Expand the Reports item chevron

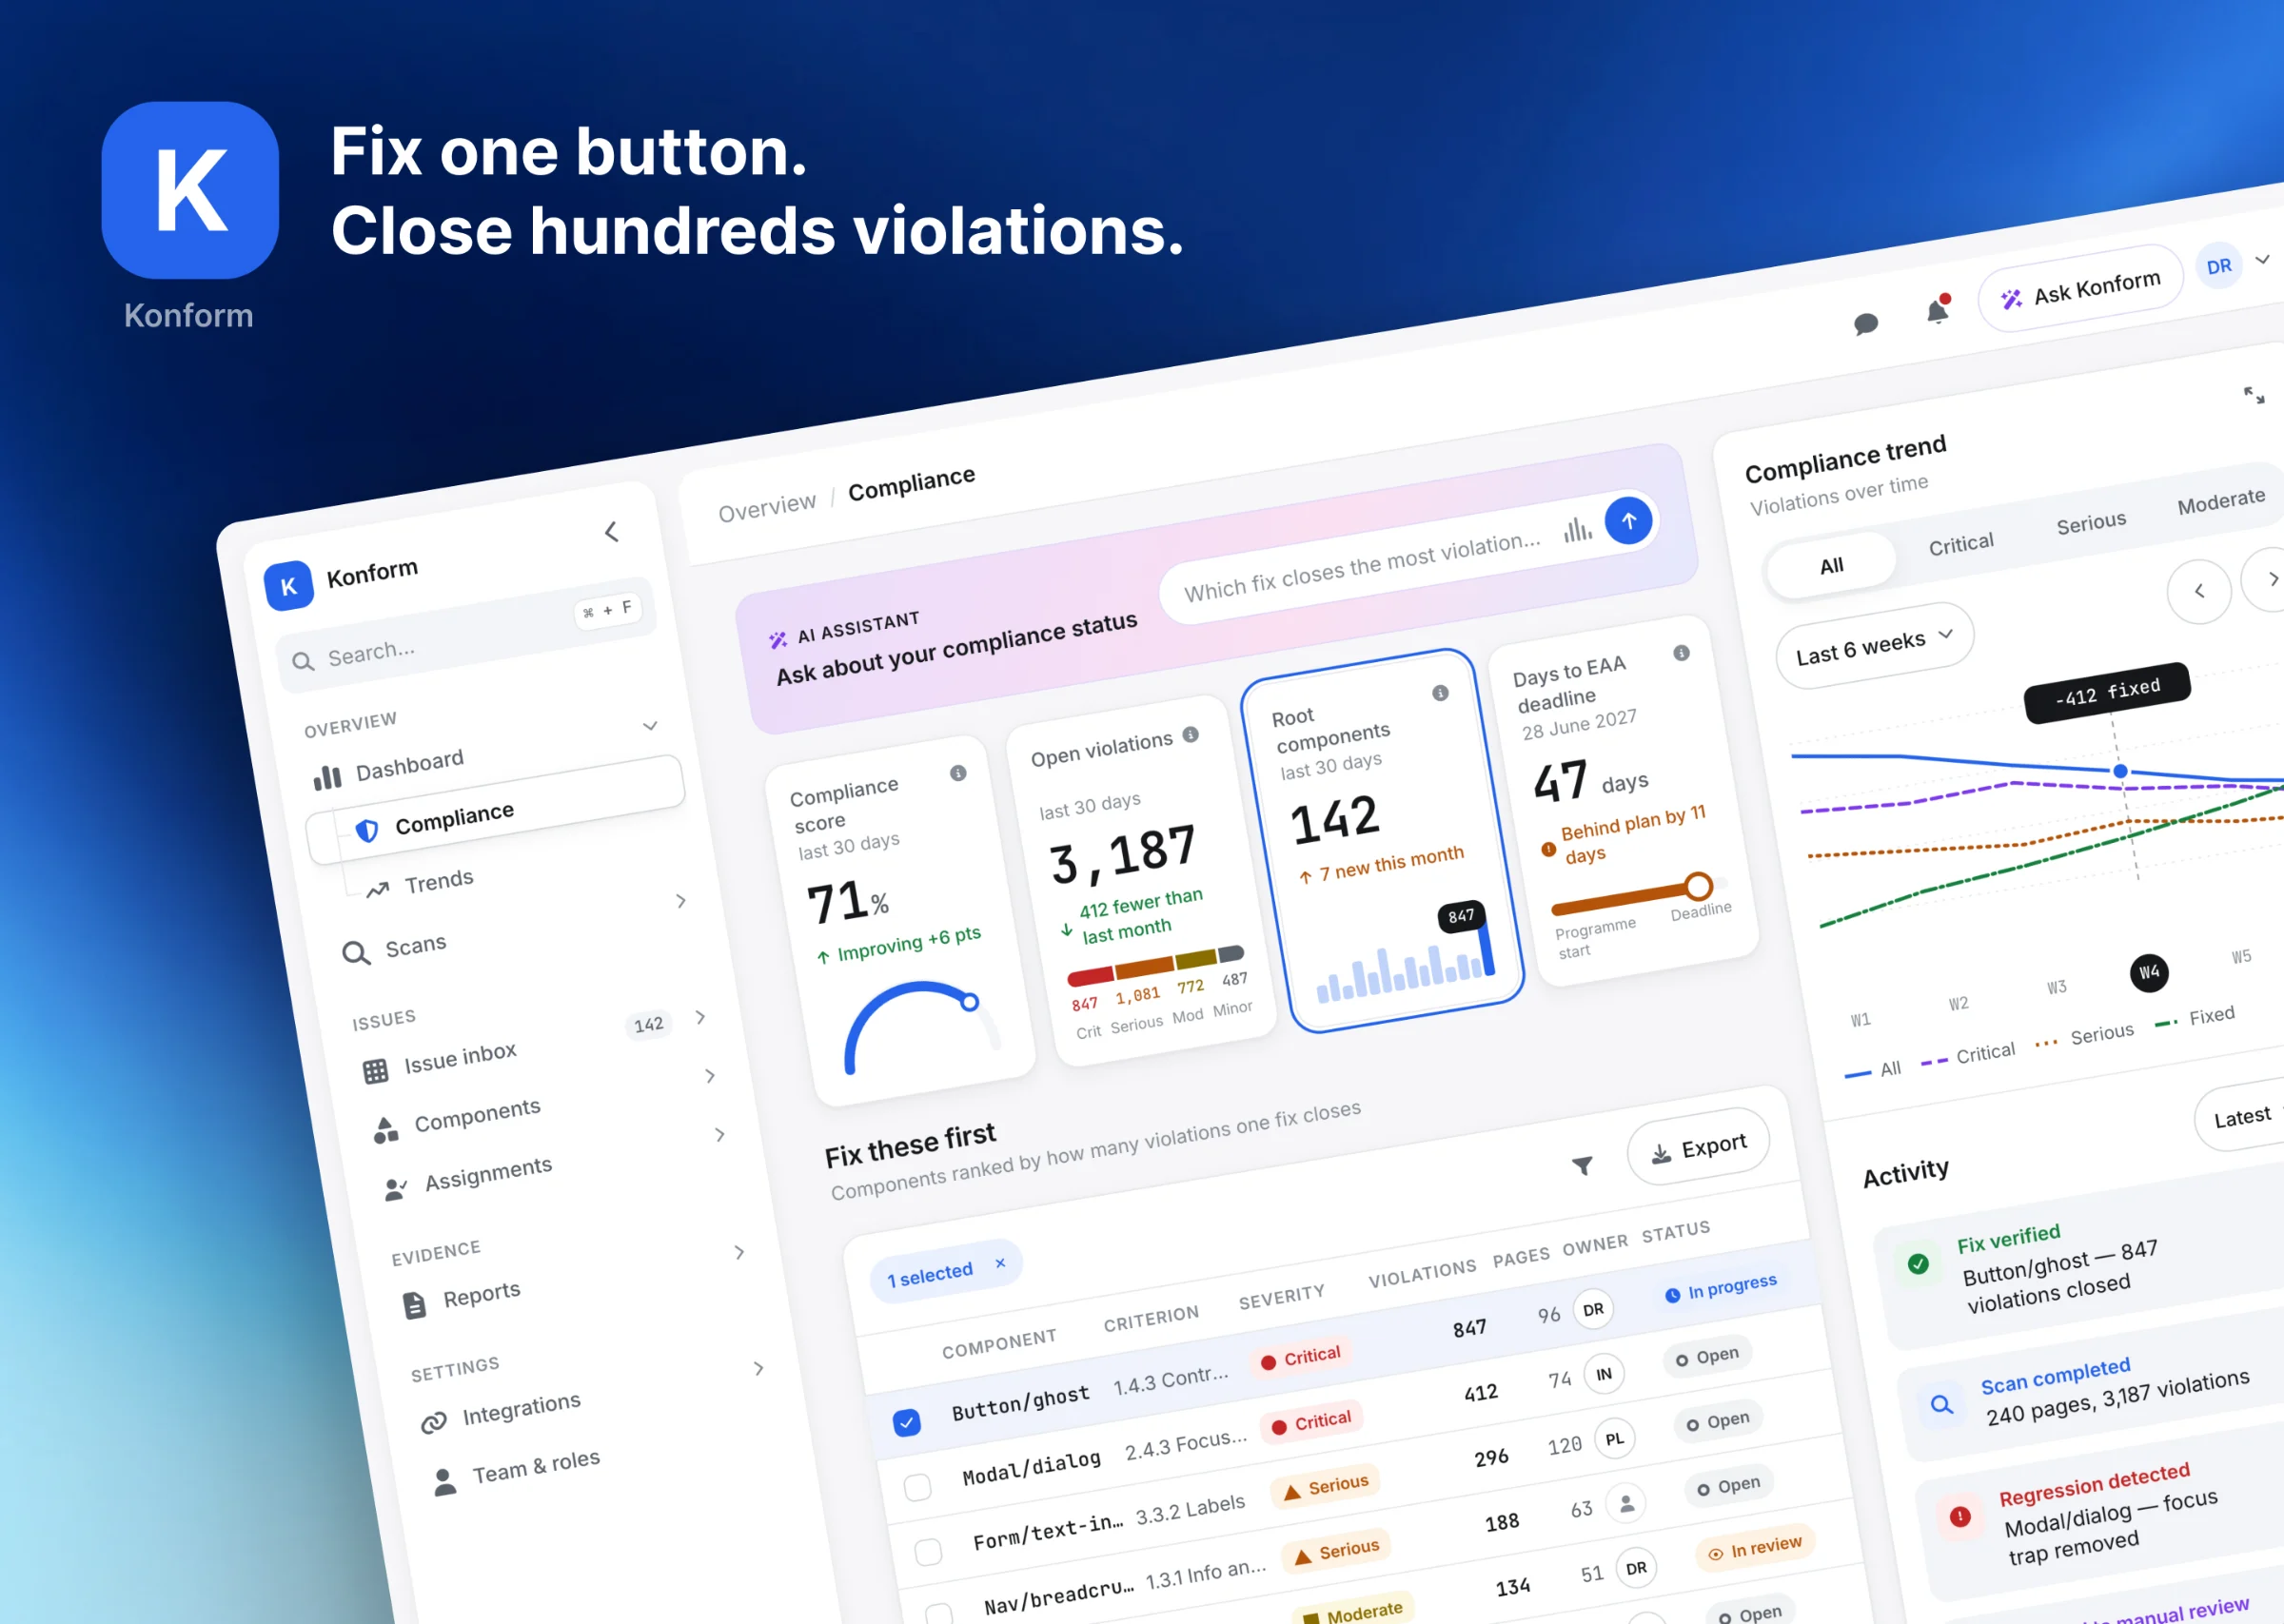click(x=739, y=1251)
